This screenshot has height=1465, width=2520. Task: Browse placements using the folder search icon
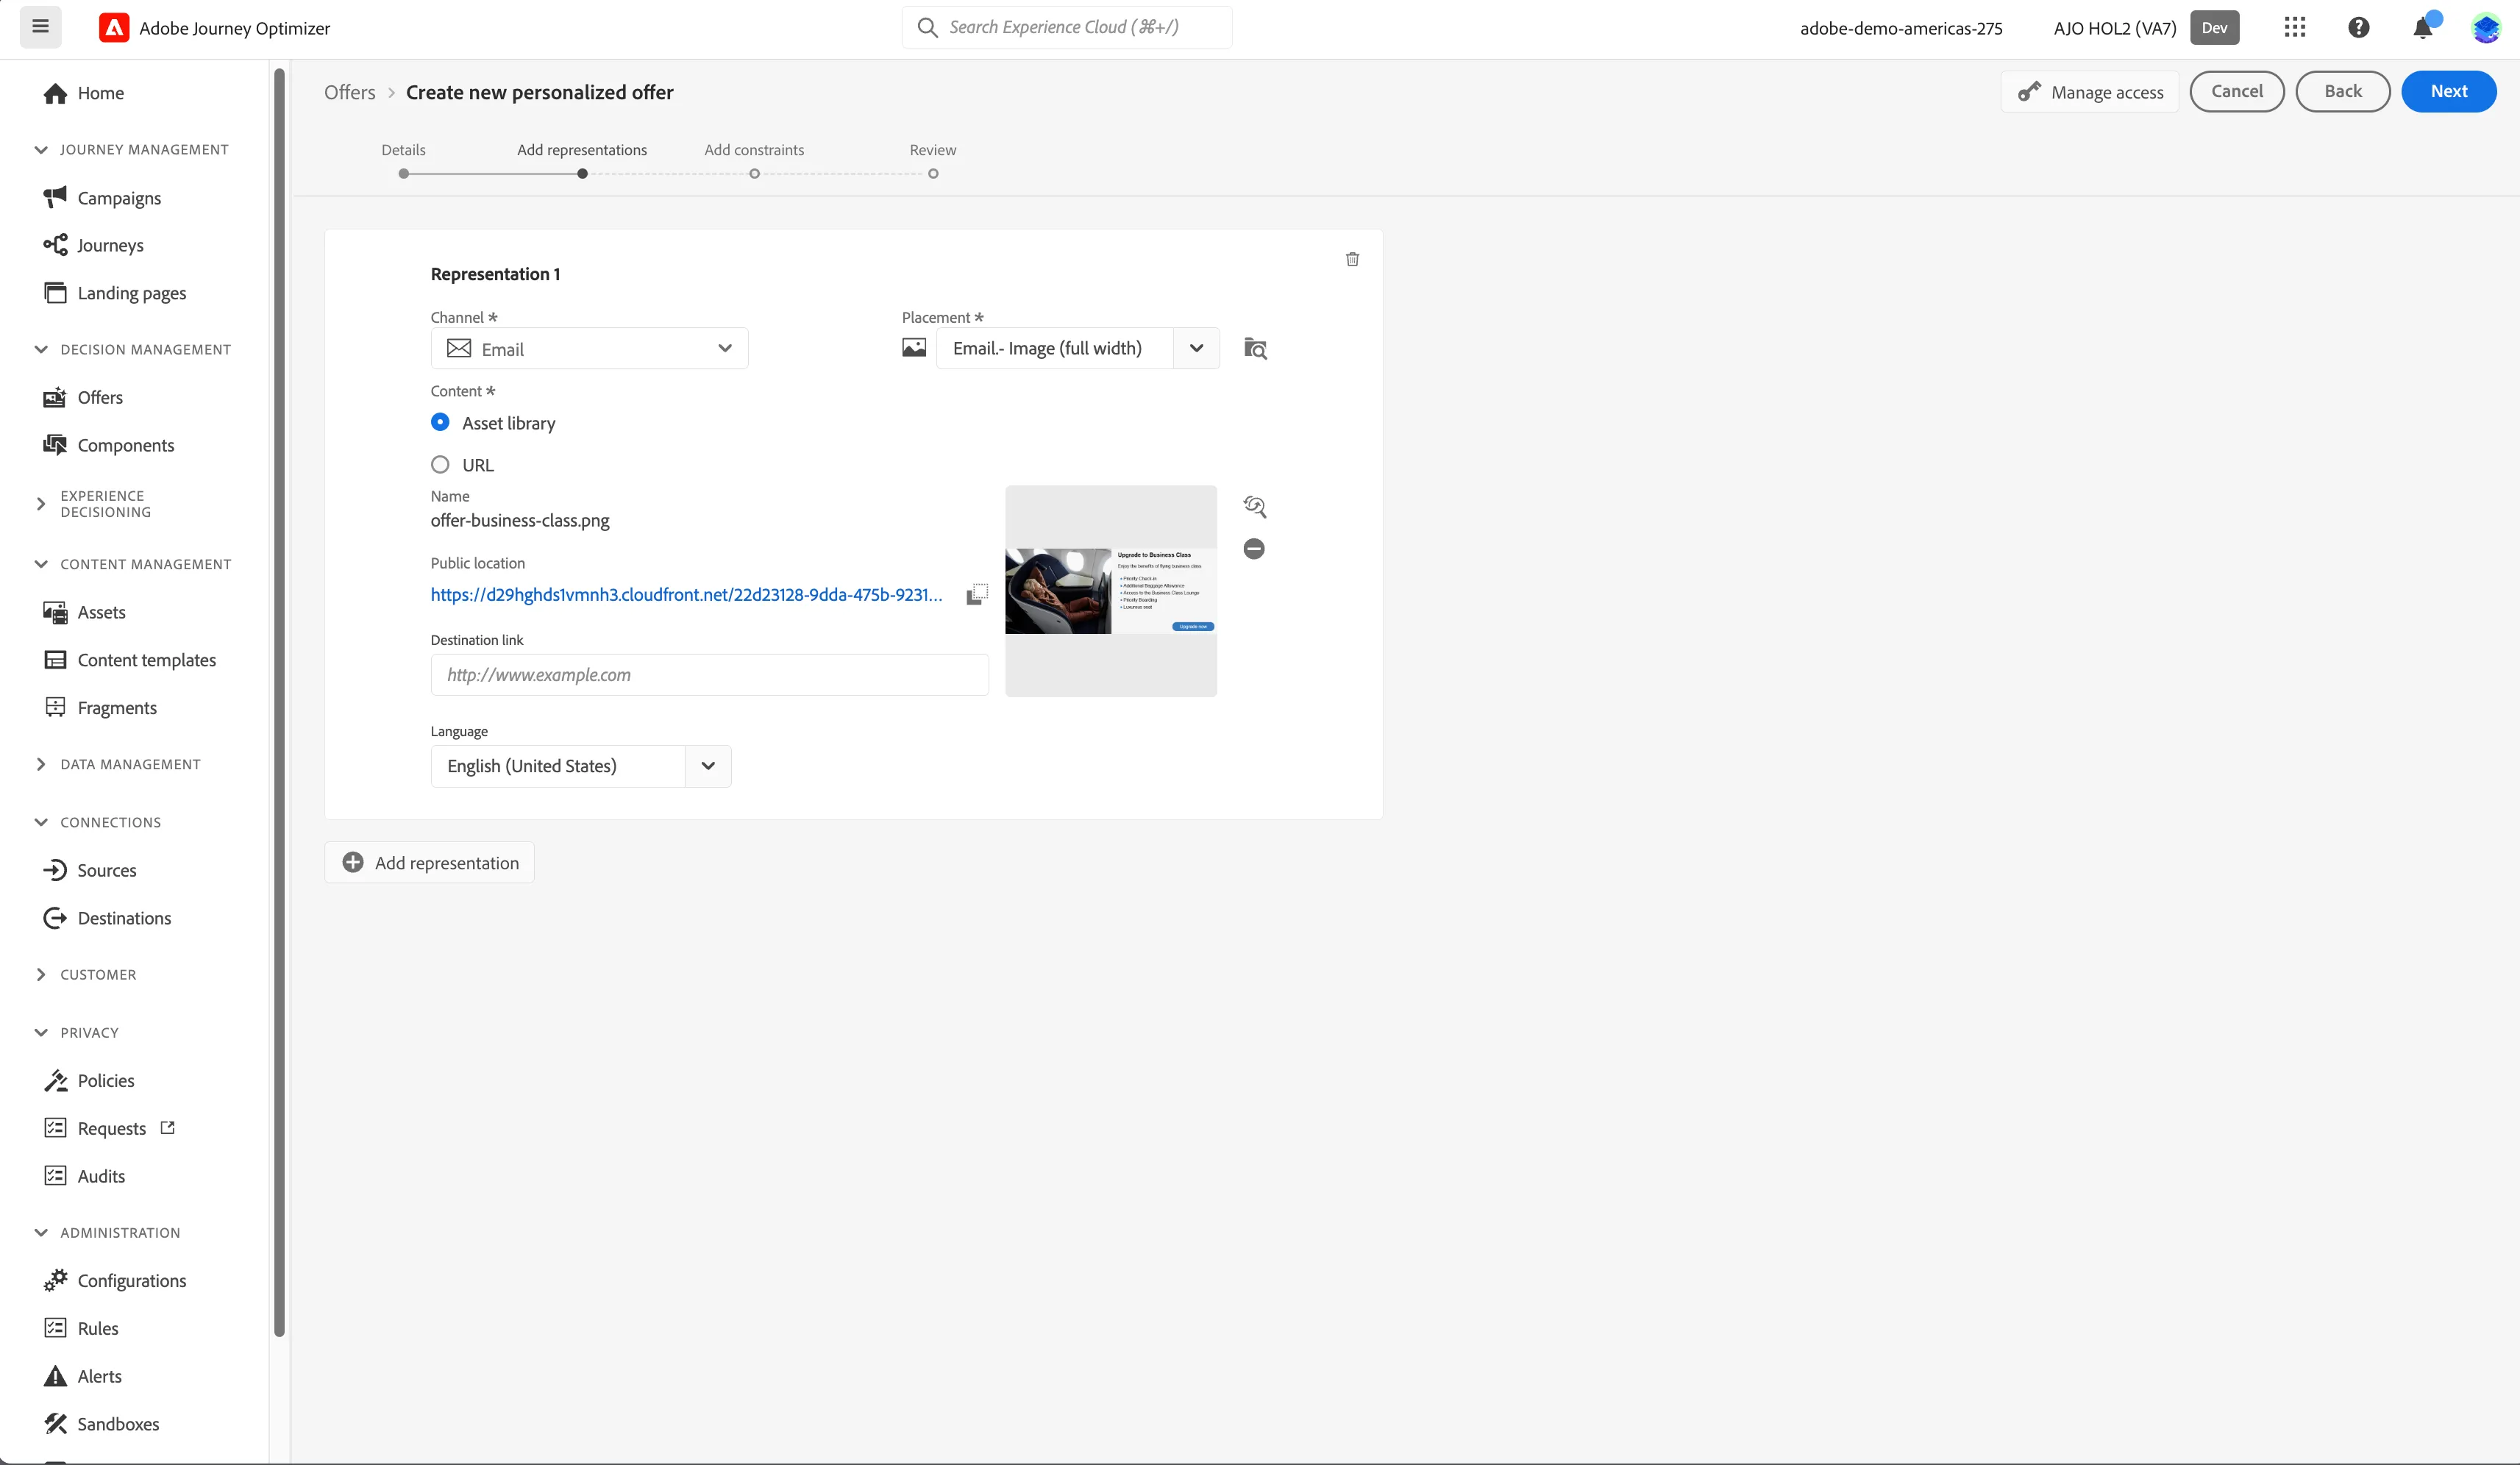[x=1255, y=348]
